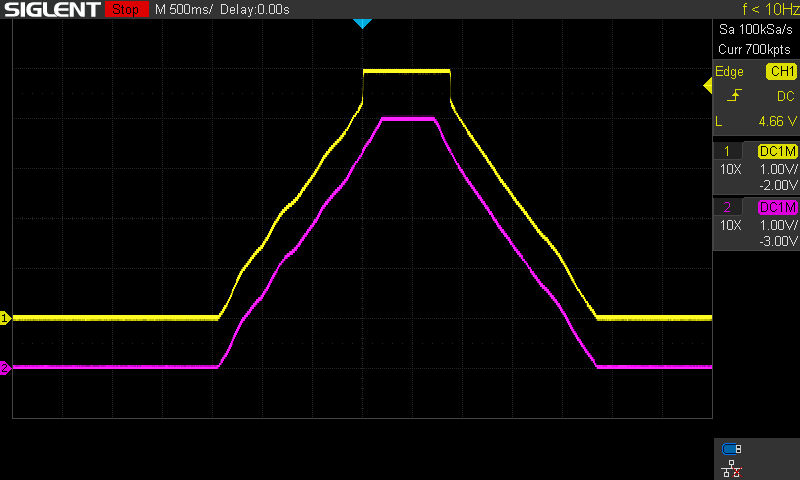The width and height of the screenshot is (800, 480).
Task: Click the red Stop status indicator
Action: (x=124, y=10)
